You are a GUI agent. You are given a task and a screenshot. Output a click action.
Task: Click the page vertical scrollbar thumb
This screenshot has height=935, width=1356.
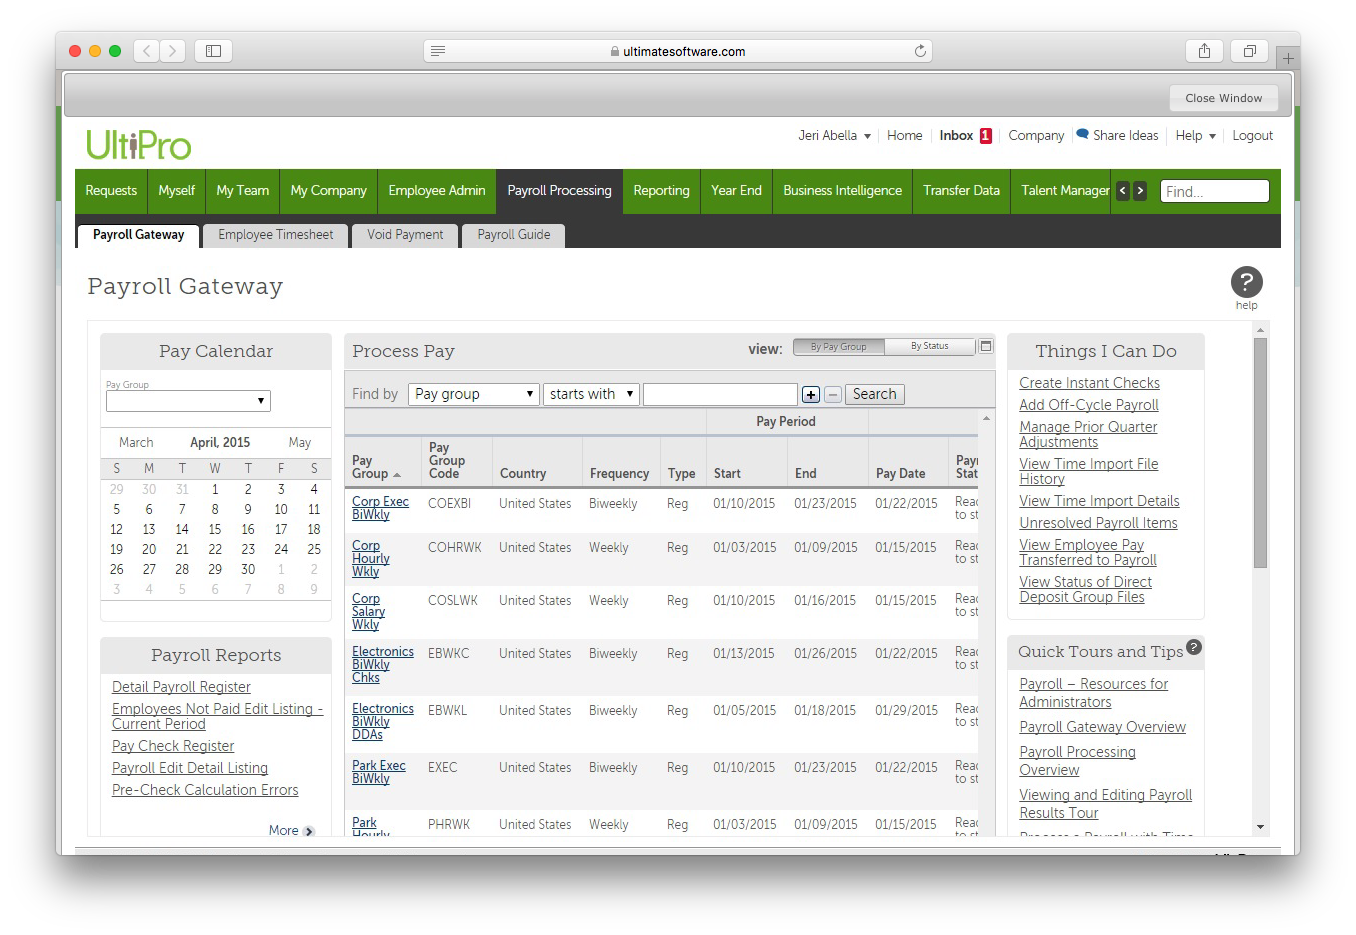[1260, 453]
